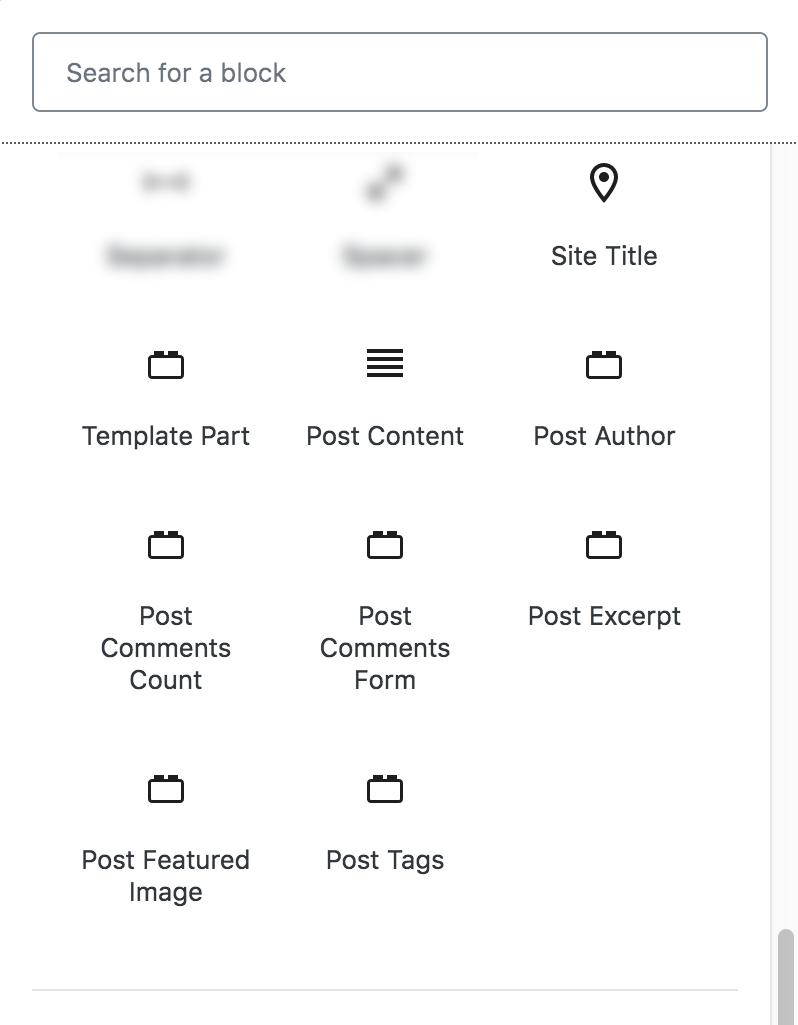
Task: Pick the Post Comments Form block icon
Action: (x=385, y=545)
